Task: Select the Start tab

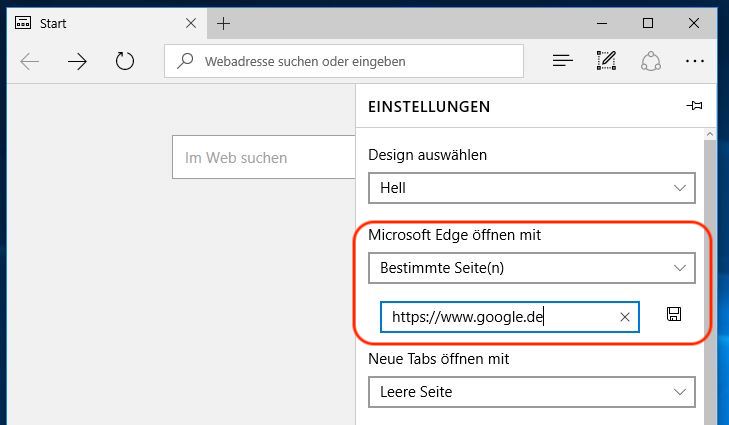Action: point(106,23)
